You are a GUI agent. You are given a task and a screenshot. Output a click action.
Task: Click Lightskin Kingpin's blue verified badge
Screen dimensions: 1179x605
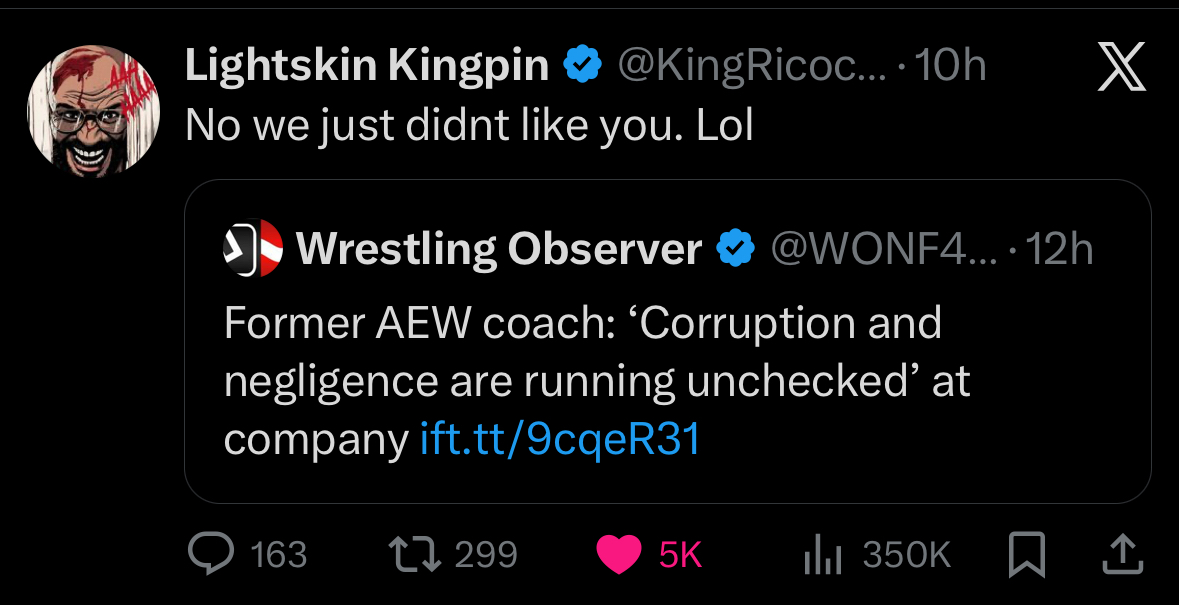coord(583,67)
